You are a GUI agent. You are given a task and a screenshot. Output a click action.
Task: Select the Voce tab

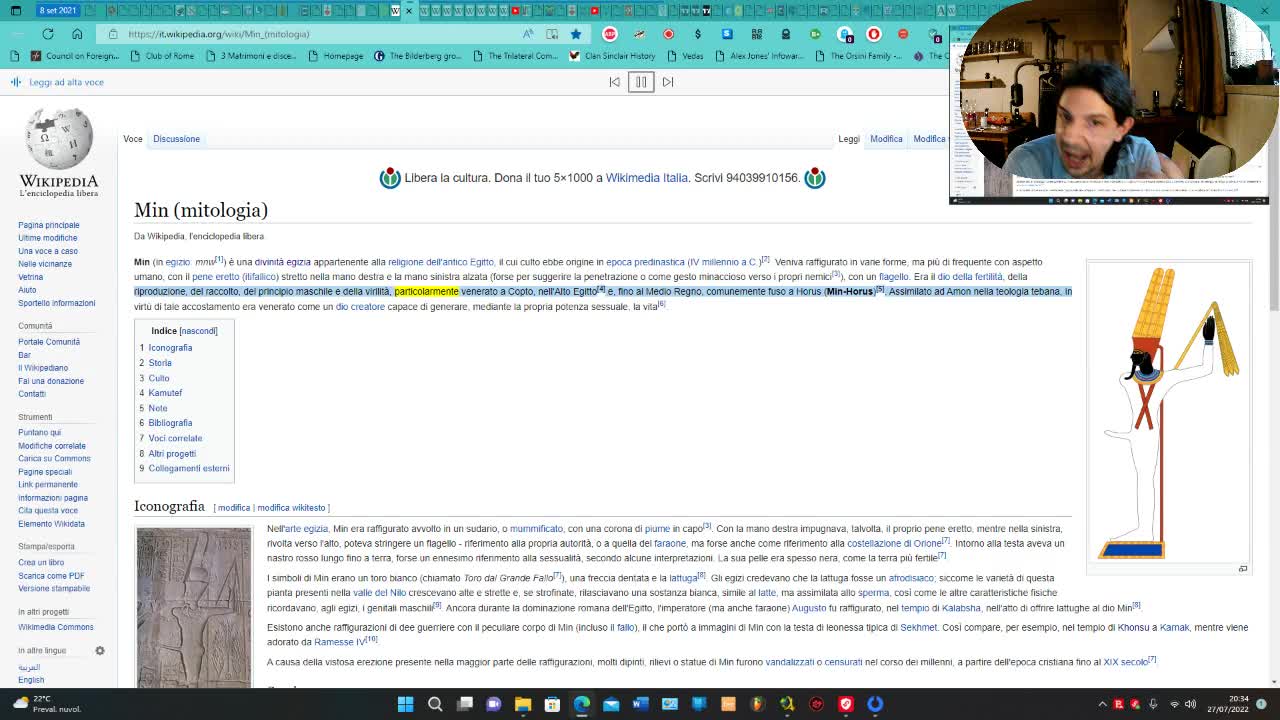[133, 139]
